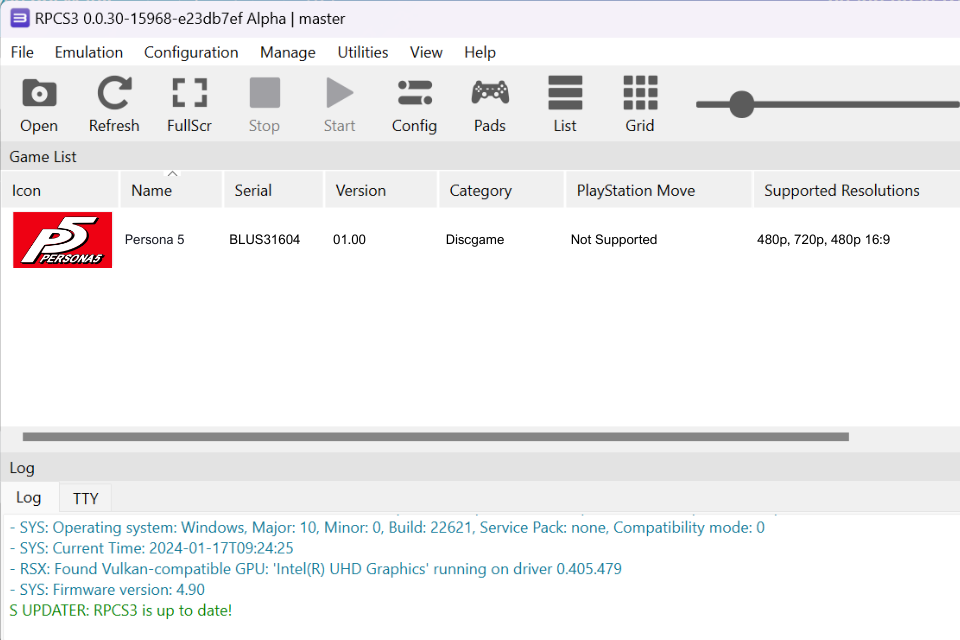Image resolution: width=960 pixels, height=640 pixels.
Task: Select the Persona 5 name cell
Action: 154,239
